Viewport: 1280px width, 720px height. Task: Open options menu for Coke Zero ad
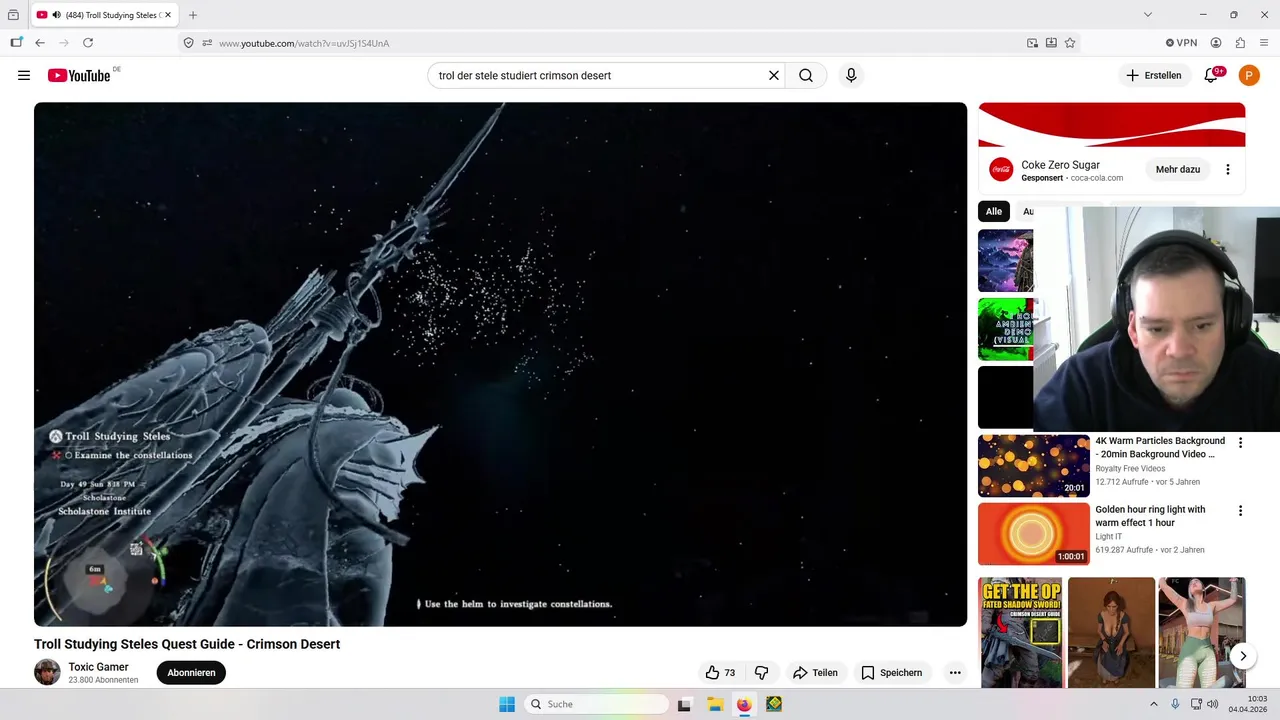[1228, 170]
